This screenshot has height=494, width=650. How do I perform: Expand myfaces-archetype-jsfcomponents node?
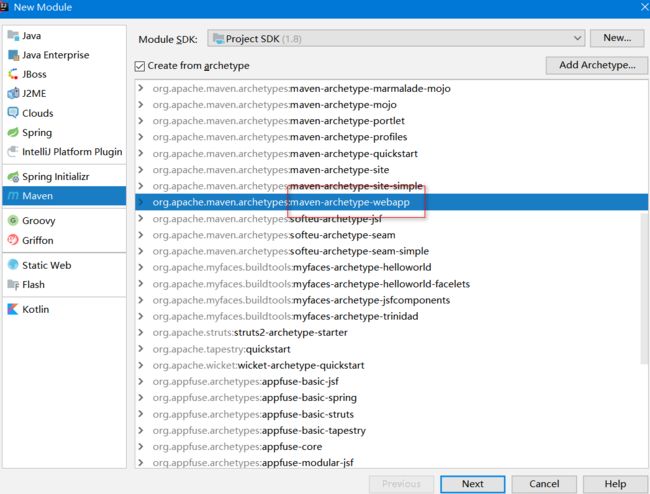(x=141, y=300)
